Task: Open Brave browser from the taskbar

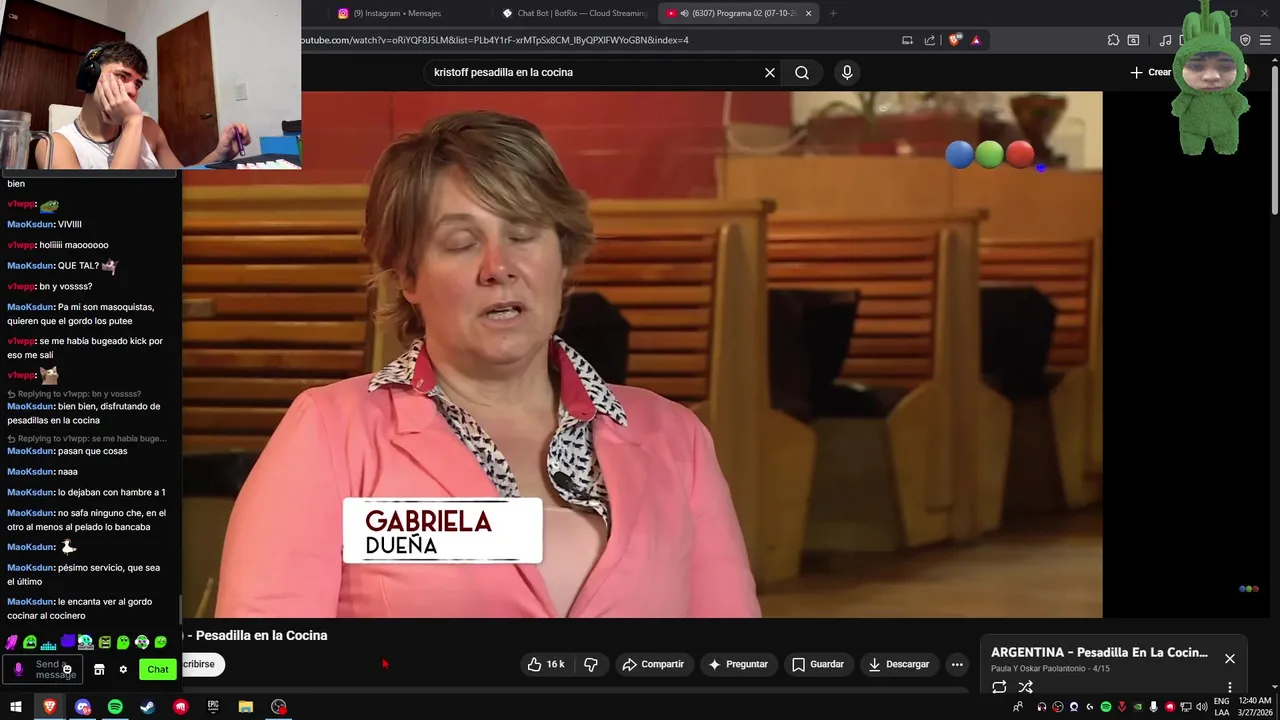Action: [49, 707]
